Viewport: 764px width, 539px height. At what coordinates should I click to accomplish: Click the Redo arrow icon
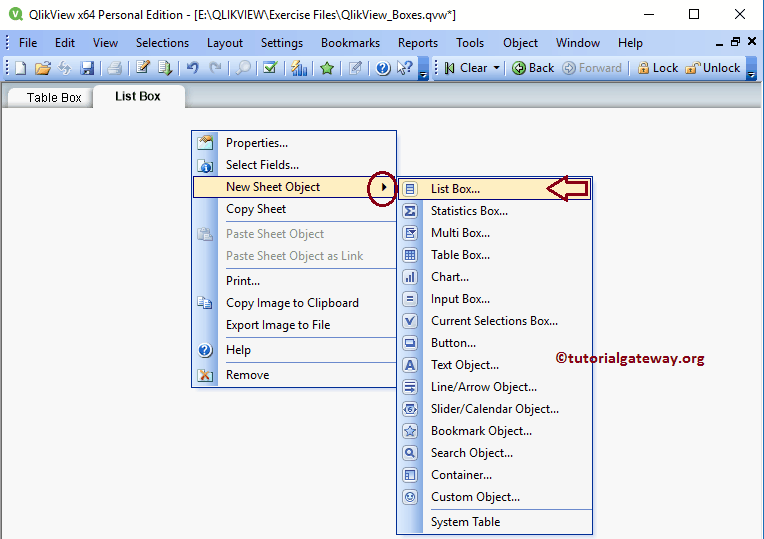point(215,68)
